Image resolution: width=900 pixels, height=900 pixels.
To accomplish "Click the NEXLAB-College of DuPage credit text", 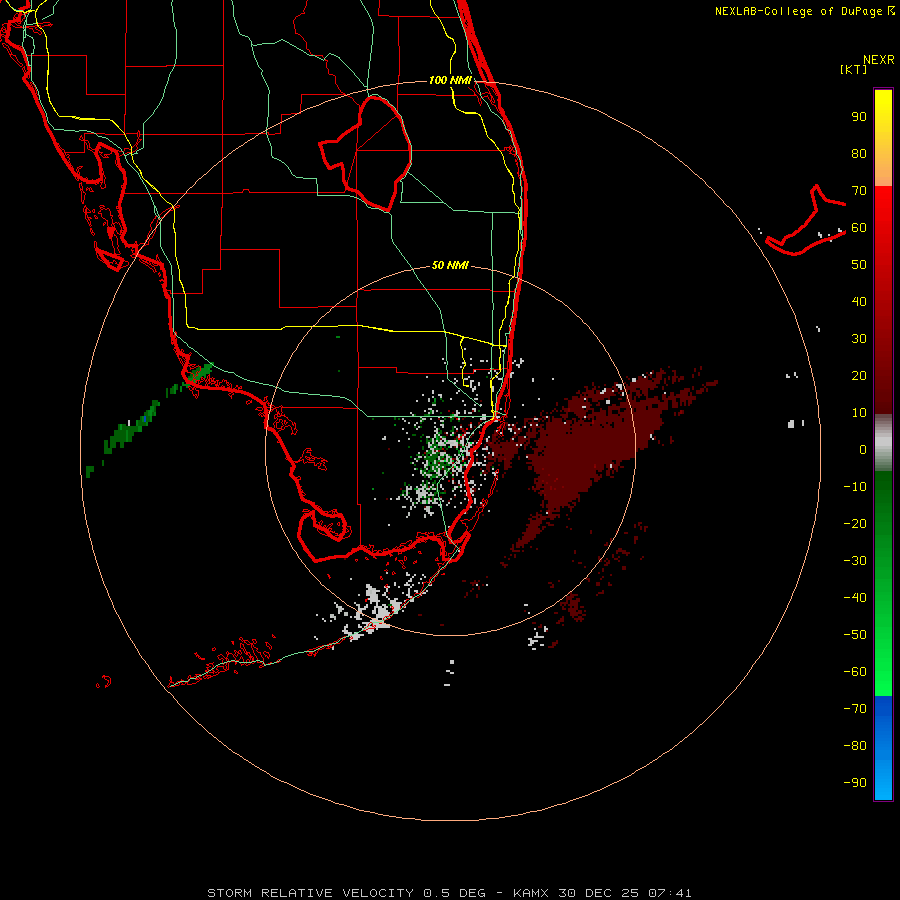I will tap(801, 11).
